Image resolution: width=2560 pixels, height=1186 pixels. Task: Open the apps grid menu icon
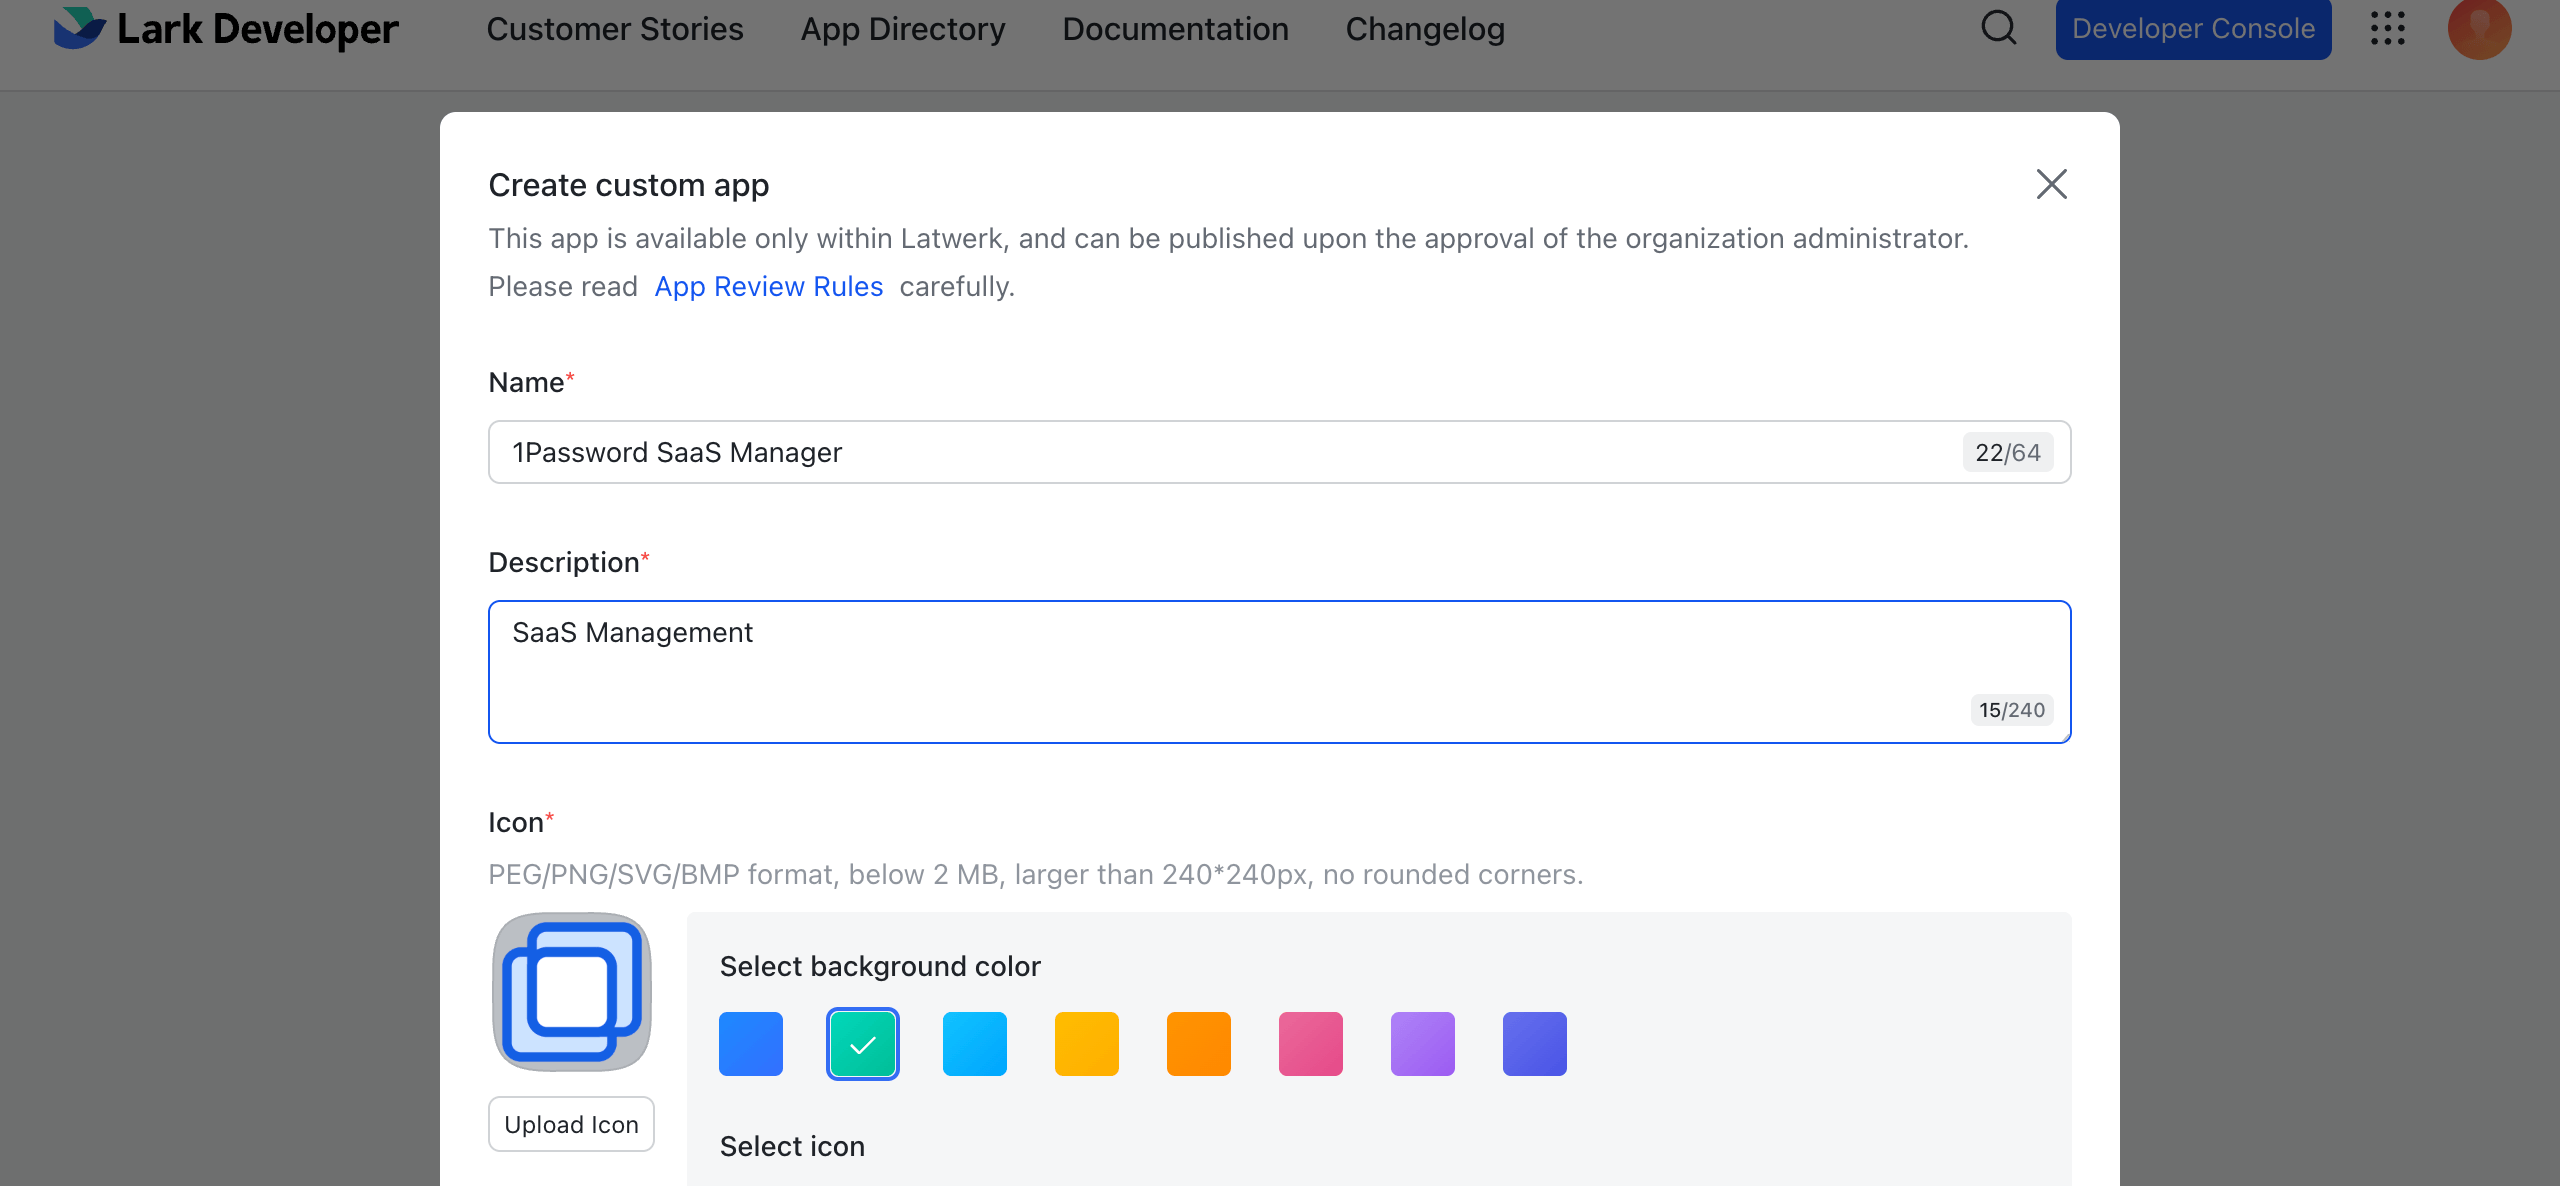click(x=2387, y=28)
